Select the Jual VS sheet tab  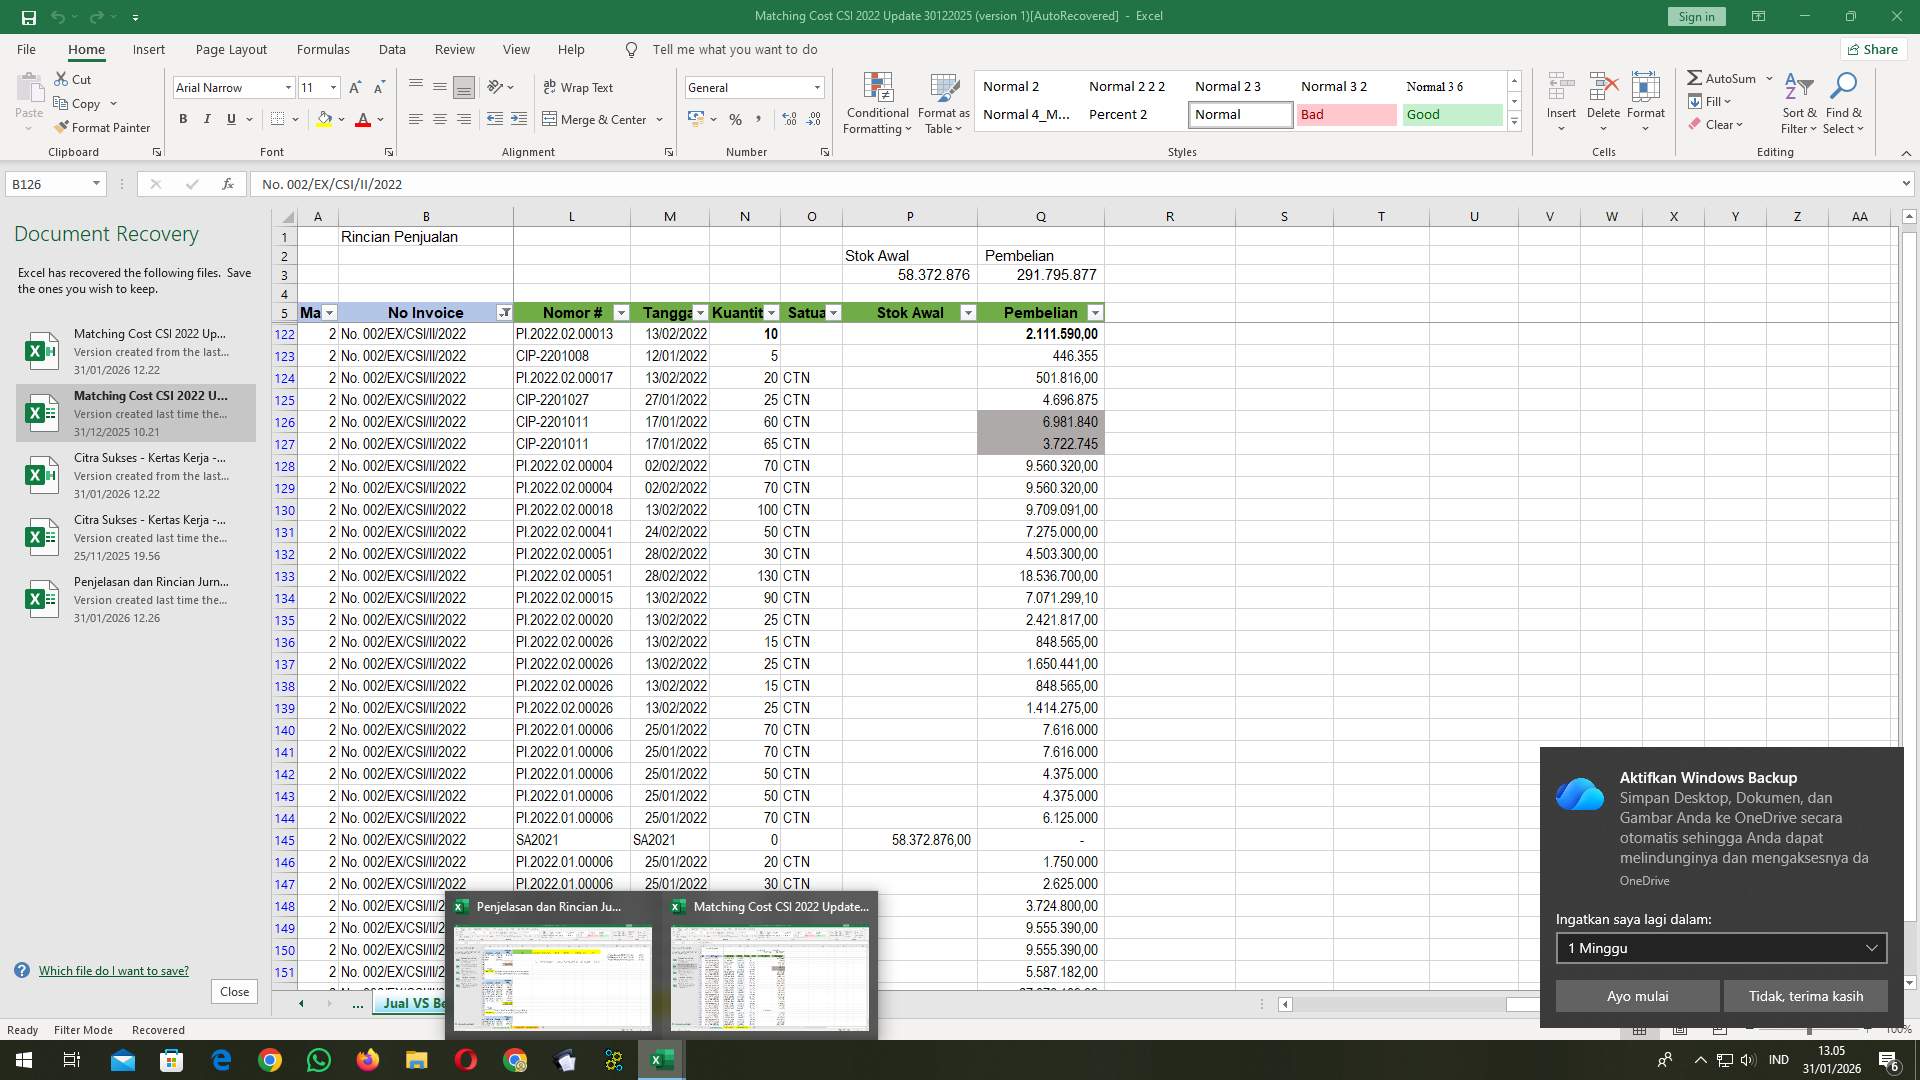[413, 1003]
